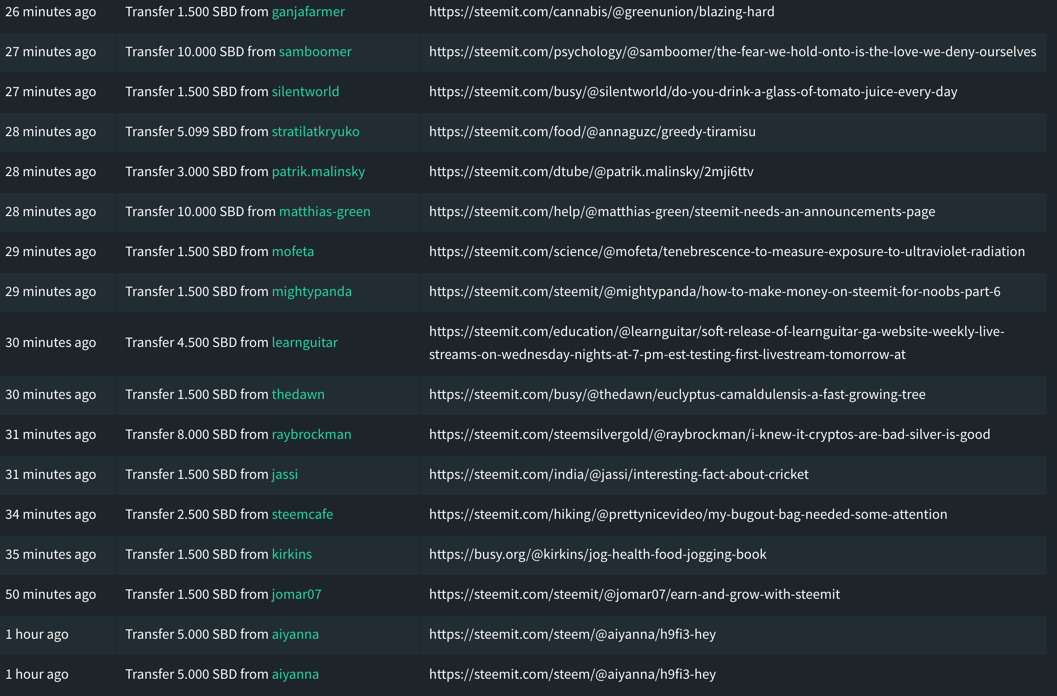Click the jassi username link
1057x696 pixels.
pyautogui.click(x=285, y=475)
